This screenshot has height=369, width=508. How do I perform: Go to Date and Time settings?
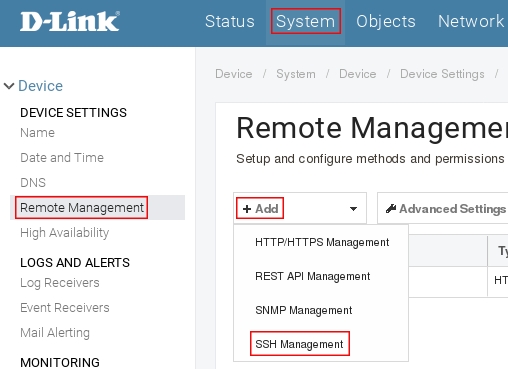coord(62,158)
